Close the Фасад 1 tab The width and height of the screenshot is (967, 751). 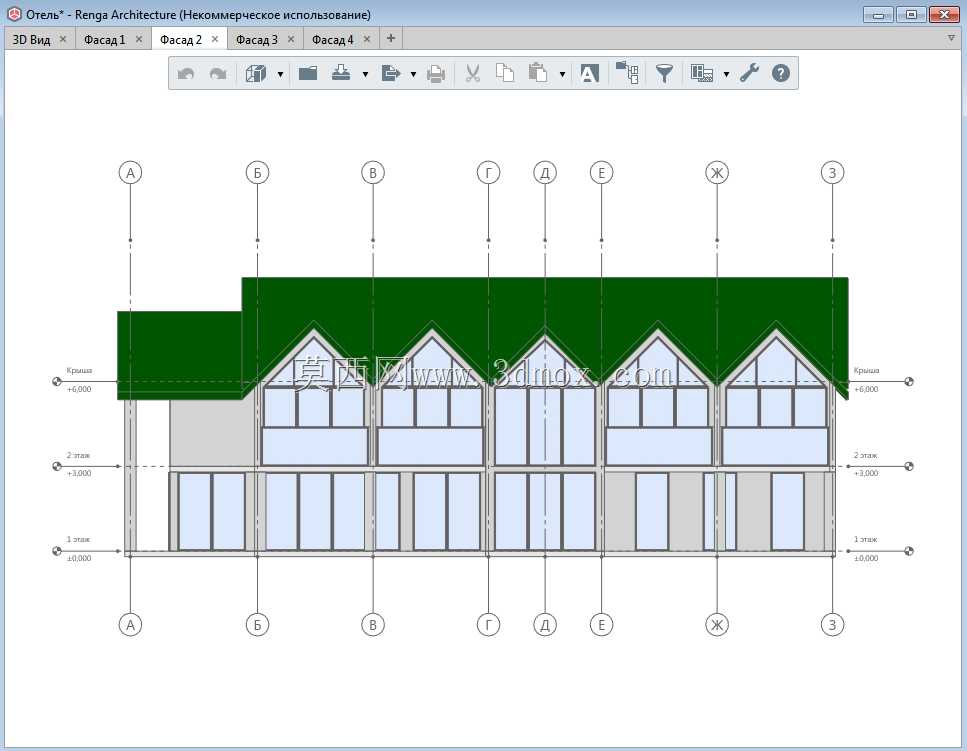click(x=139, y=39)
